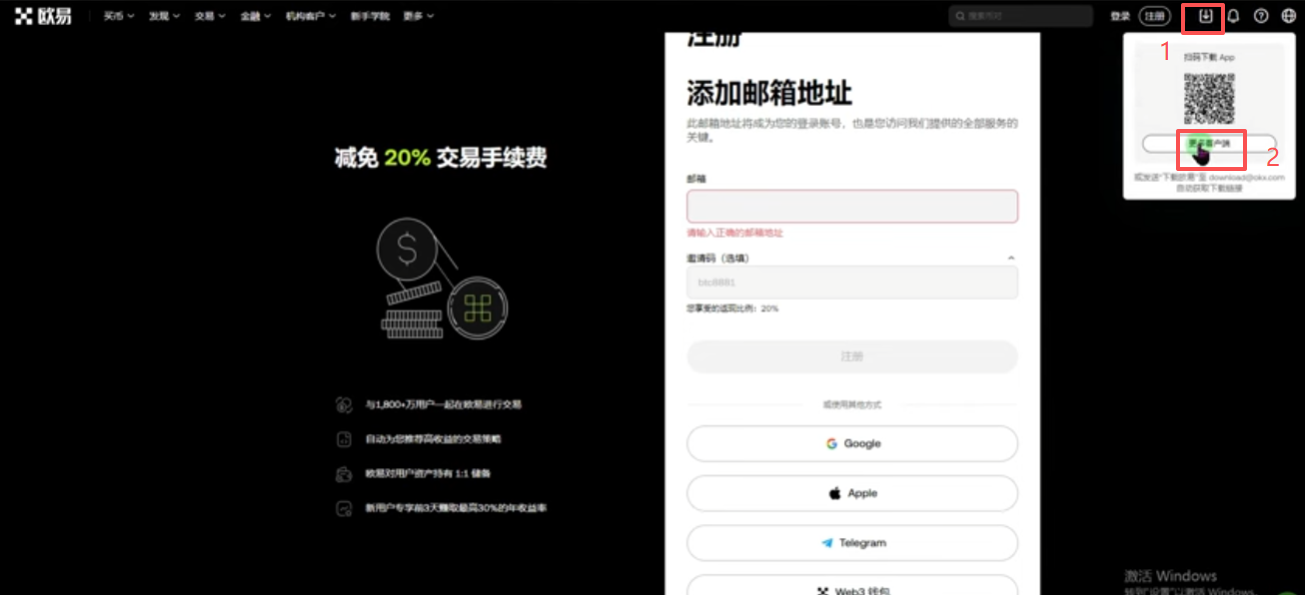Expand the 交易 dropdown menu
Image resolution: width=1305 pixels, height=595 pixels.
coord(210,16)
